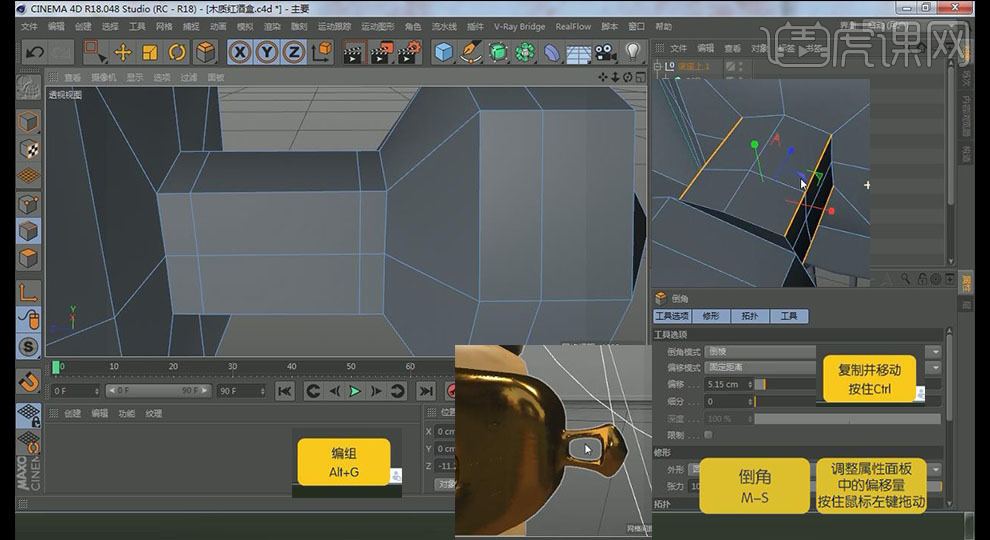Switch to the 修形 tab
The image size is (990, 540).
tap(711, 316)
